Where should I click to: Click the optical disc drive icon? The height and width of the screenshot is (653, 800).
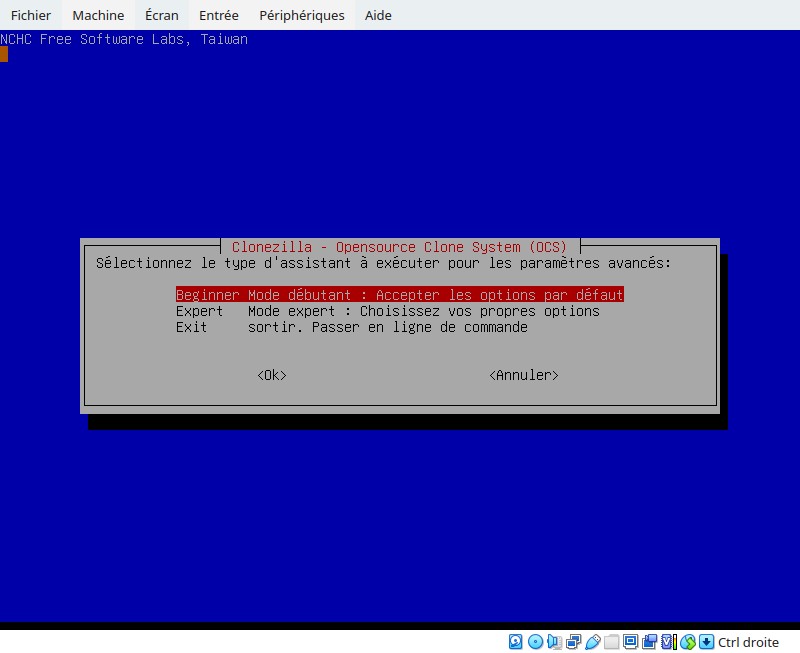pyautogui.click(x=535, y=642)
